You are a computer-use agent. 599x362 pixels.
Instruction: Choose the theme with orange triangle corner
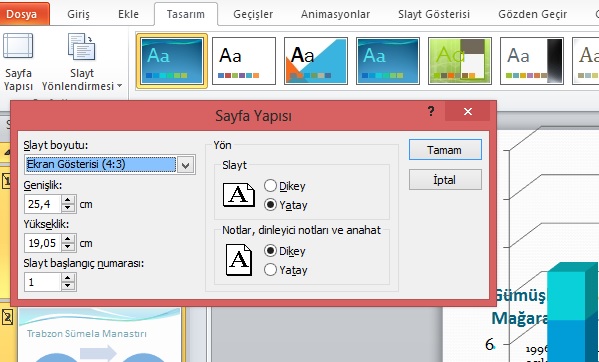click(316, 61)
